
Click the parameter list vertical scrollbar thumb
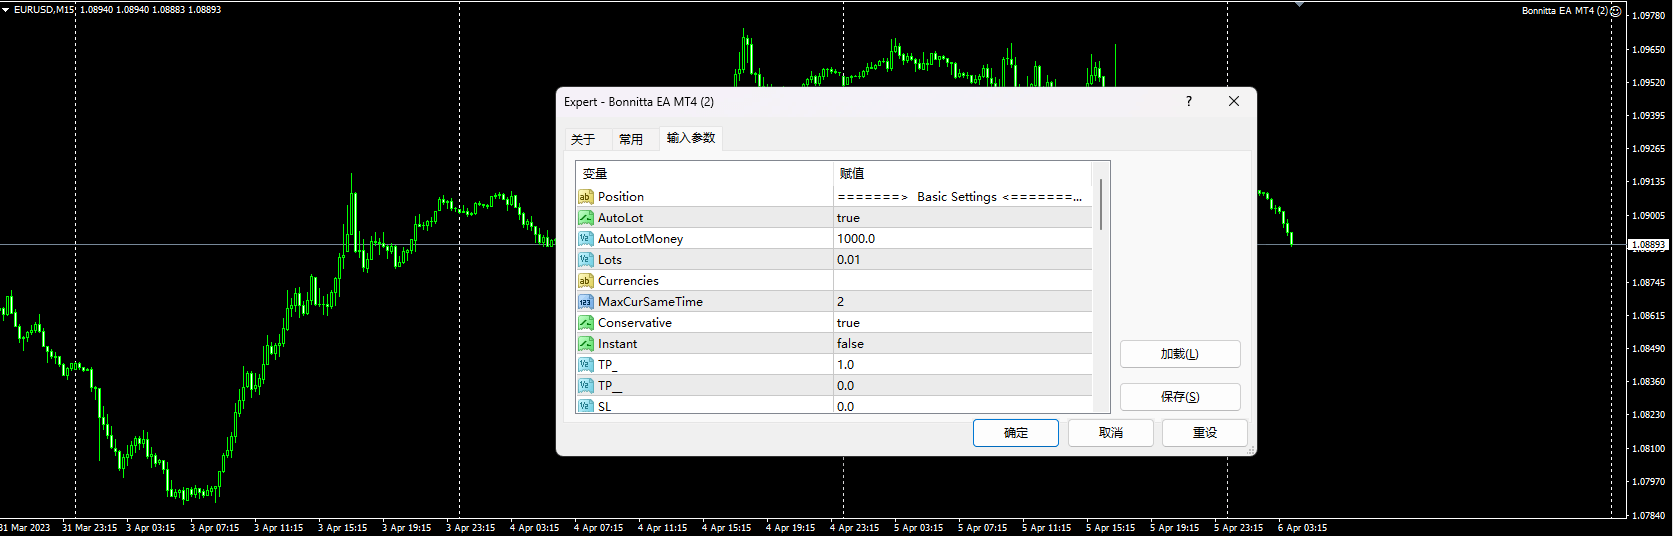click(x=1101, y=204)
